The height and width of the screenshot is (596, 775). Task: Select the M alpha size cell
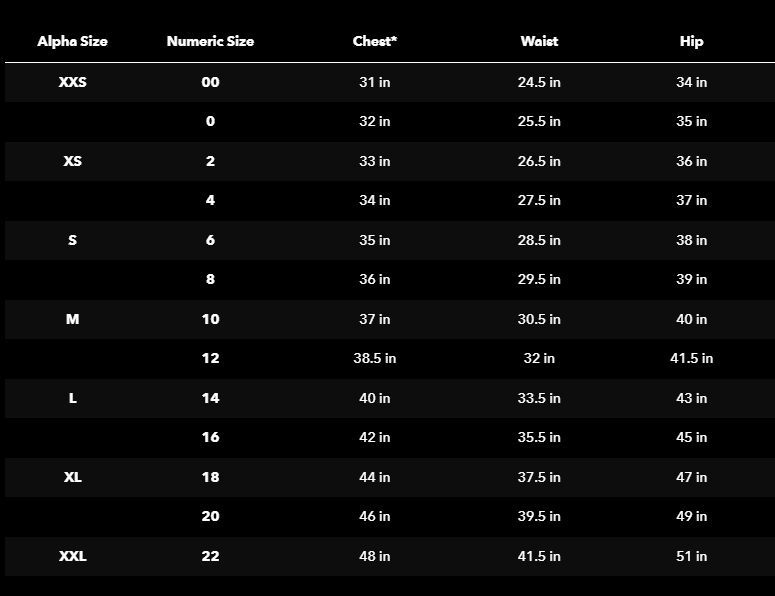point(72,319)
